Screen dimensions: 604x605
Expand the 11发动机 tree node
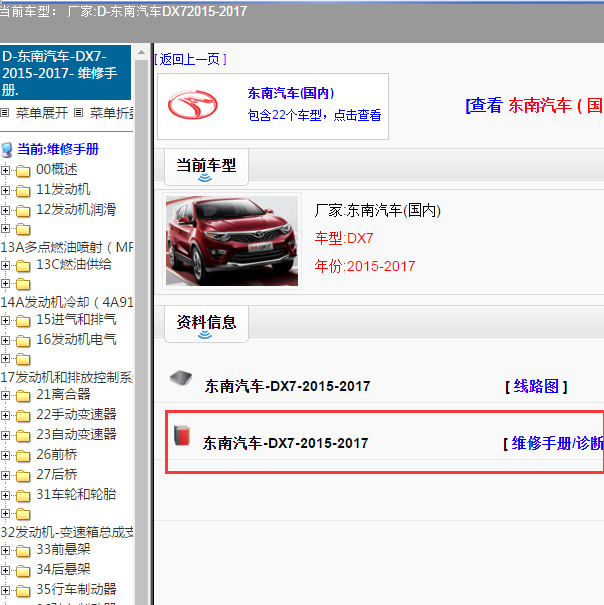pos(5,190)
